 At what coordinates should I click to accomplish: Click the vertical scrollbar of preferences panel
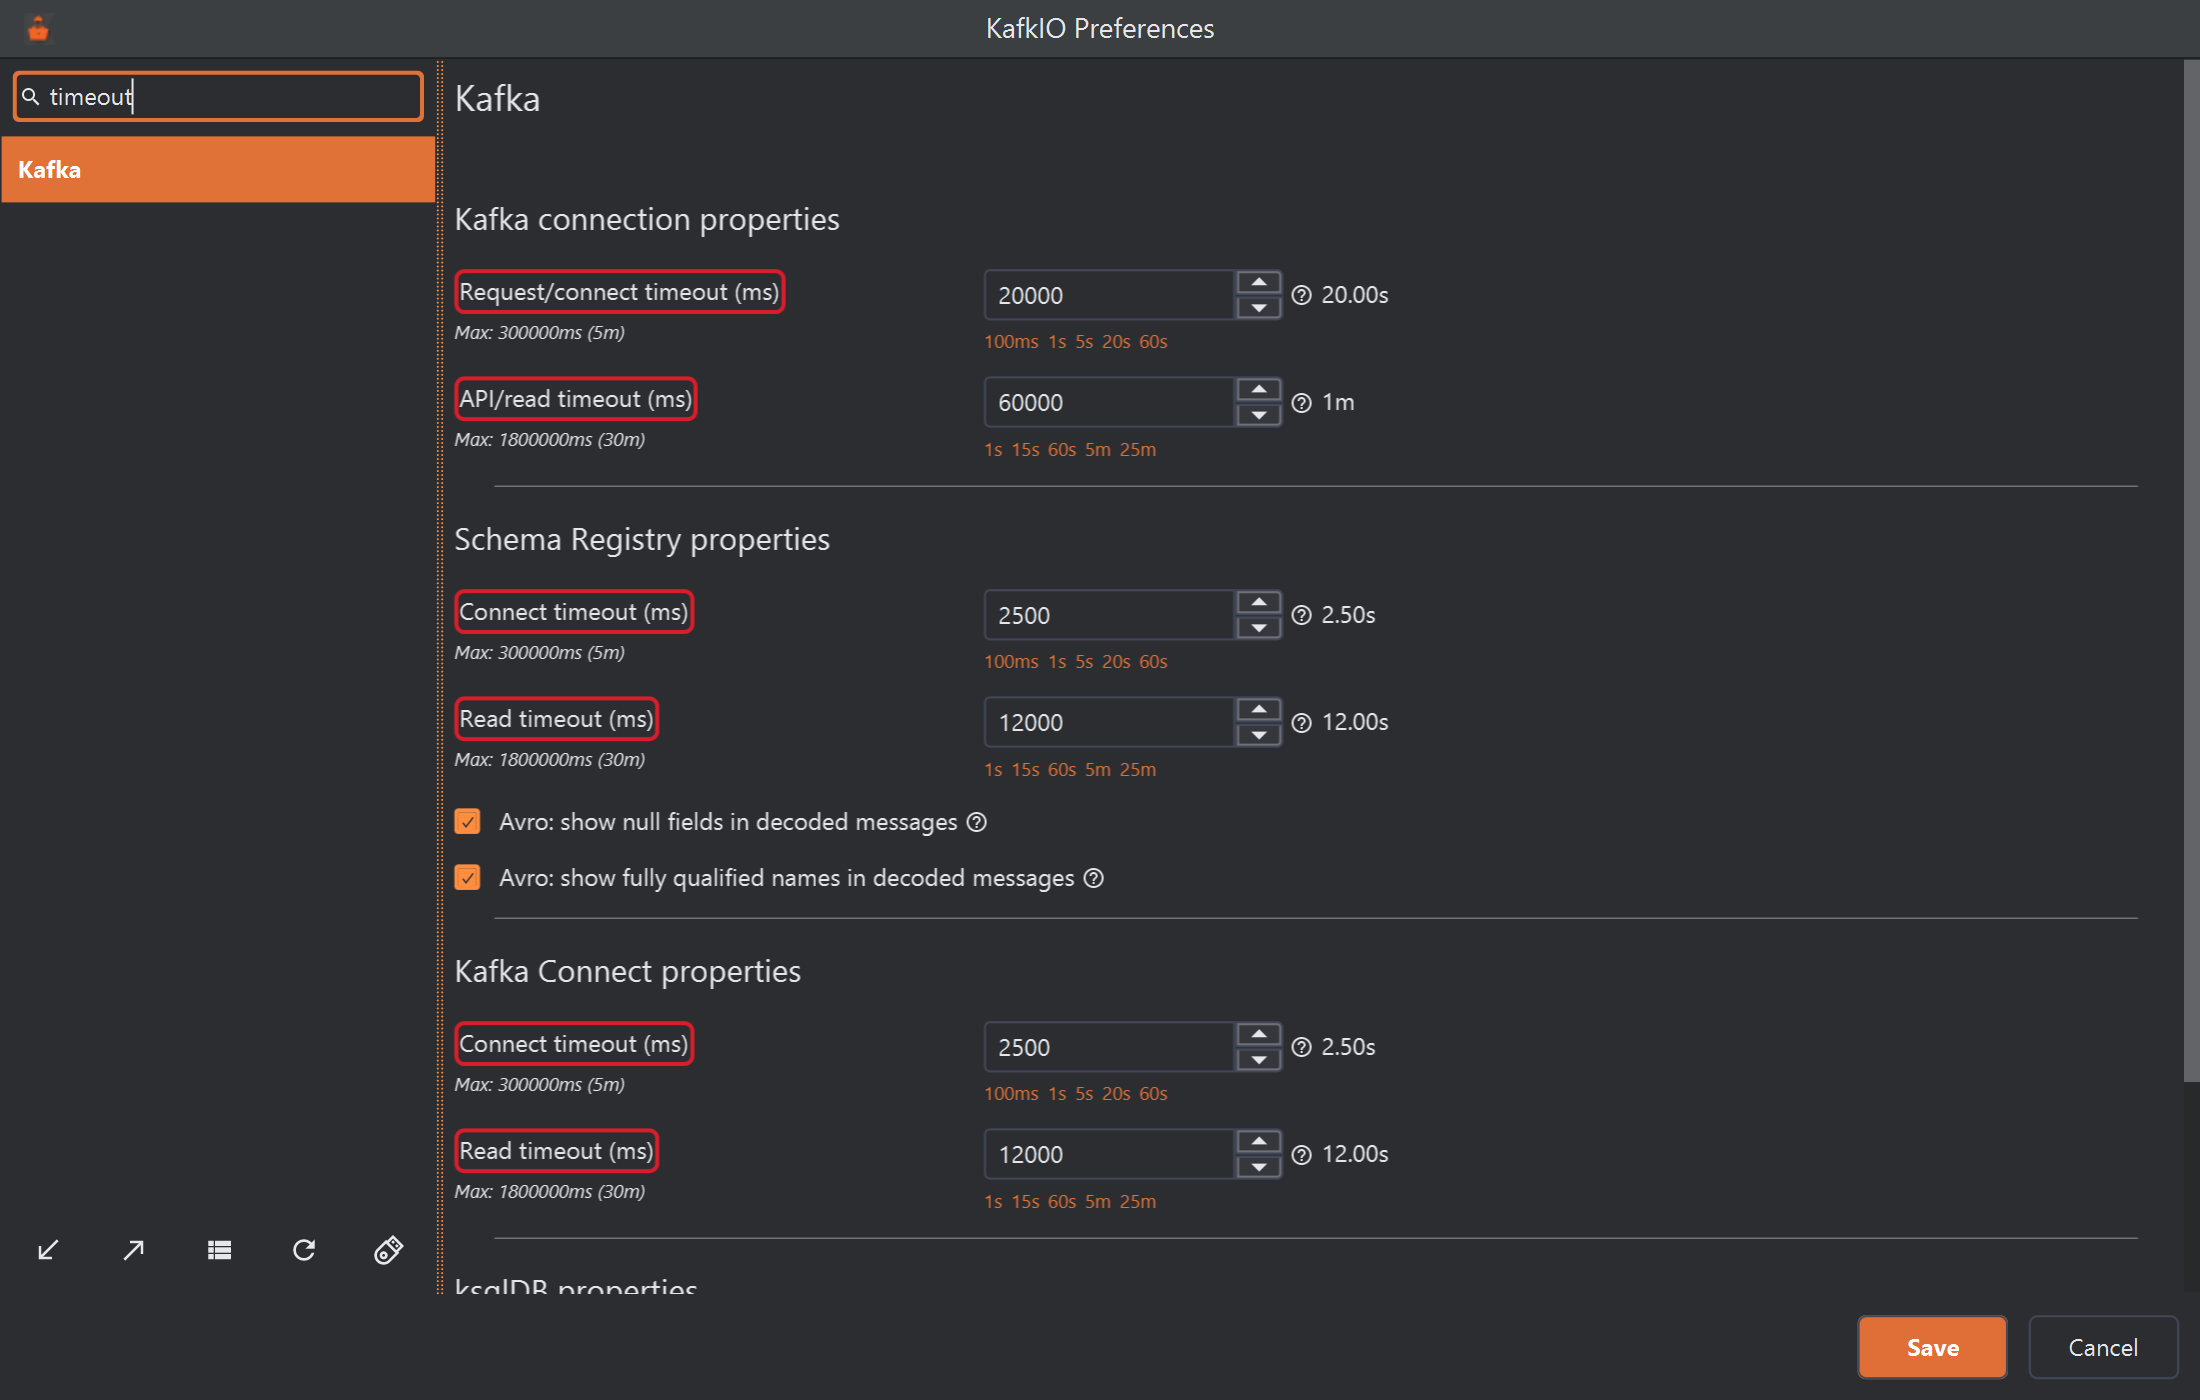coord(2191,570)
